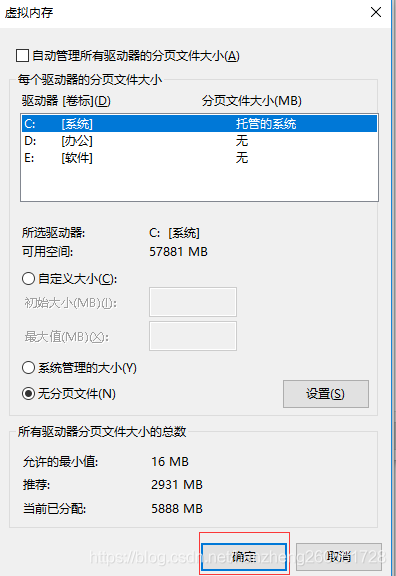The image size is (396, 576).
Task: Click the 无 value beside E: drive
Action: [x=242, y=158]
